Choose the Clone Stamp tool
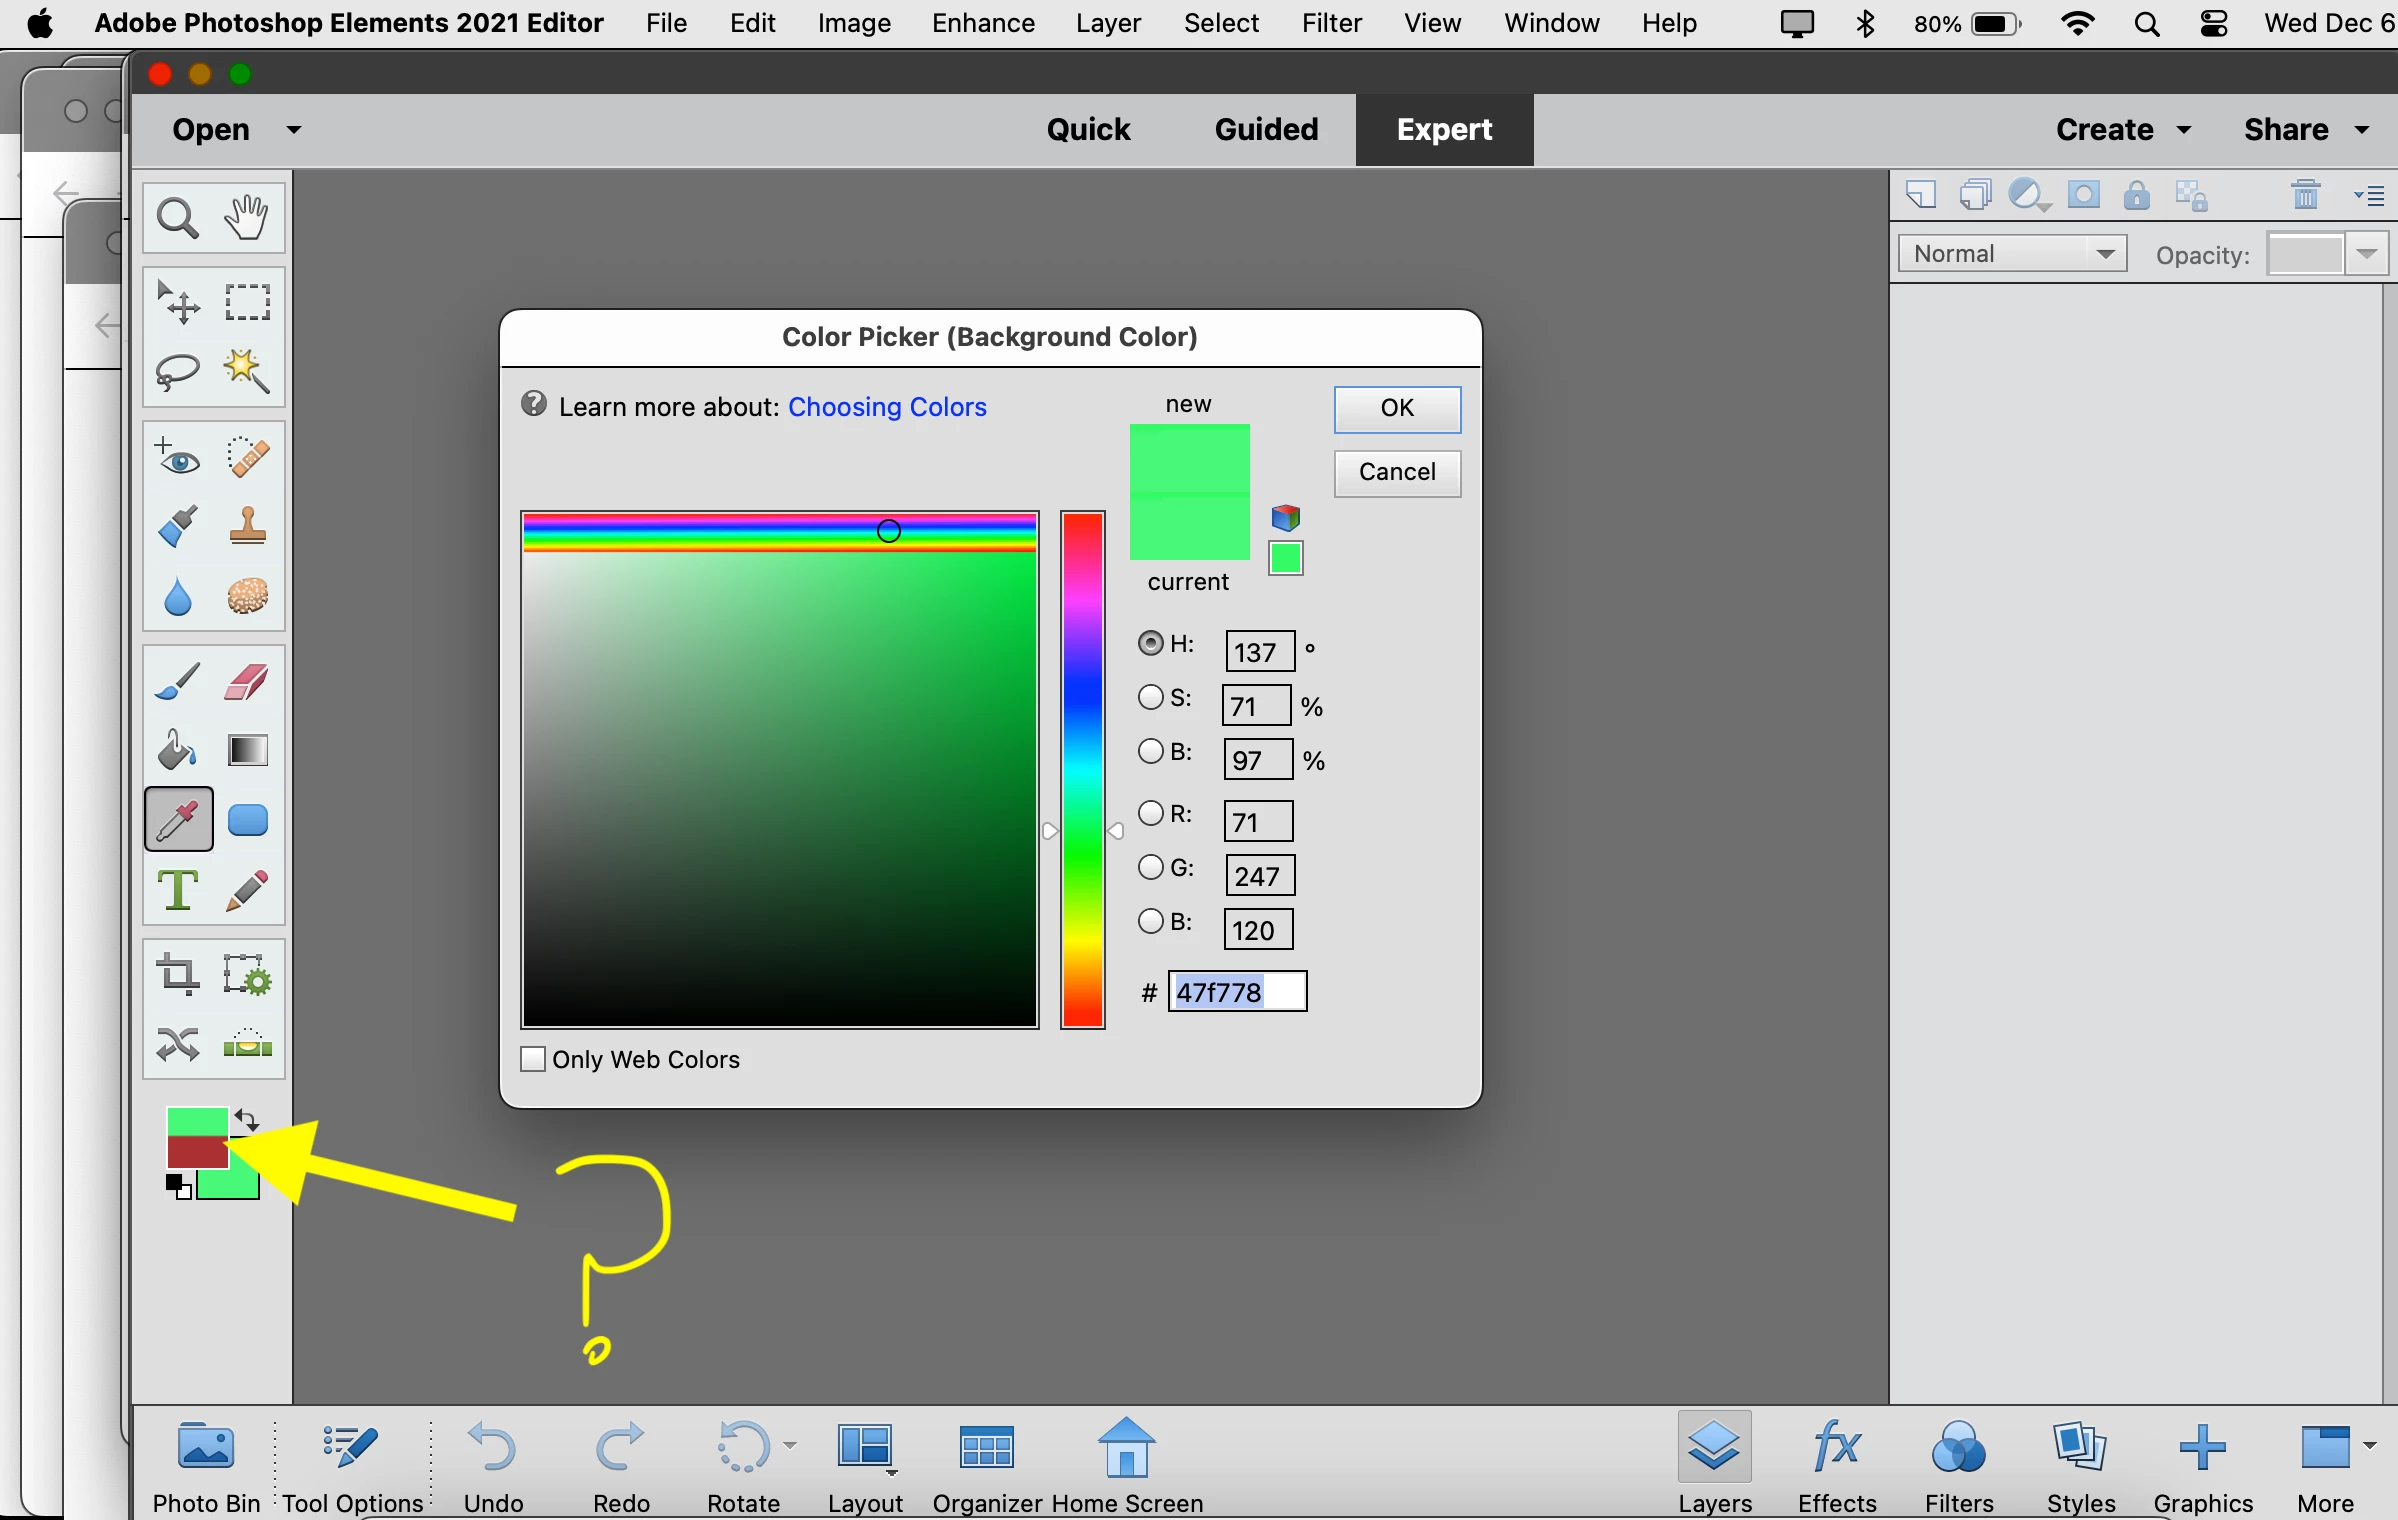The image size is (2398, 1520). pyautogui.click(x=247, y=526)
